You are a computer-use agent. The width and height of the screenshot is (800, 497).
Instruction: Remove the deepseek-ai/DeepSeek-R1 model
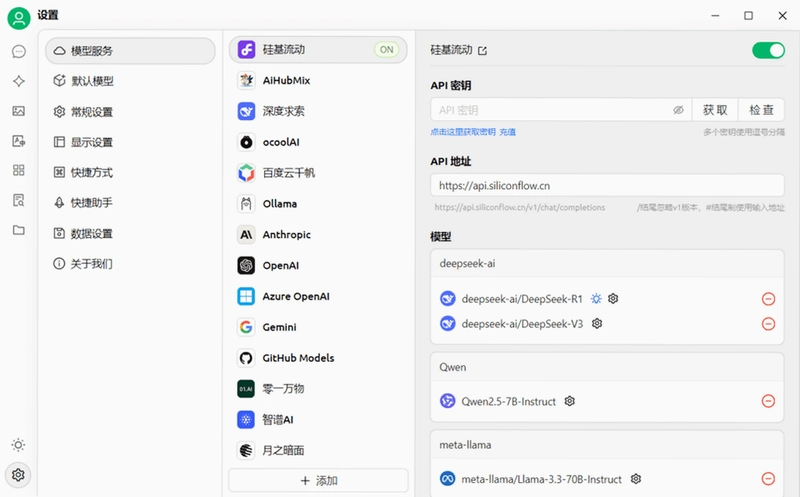tap(768, 299)
